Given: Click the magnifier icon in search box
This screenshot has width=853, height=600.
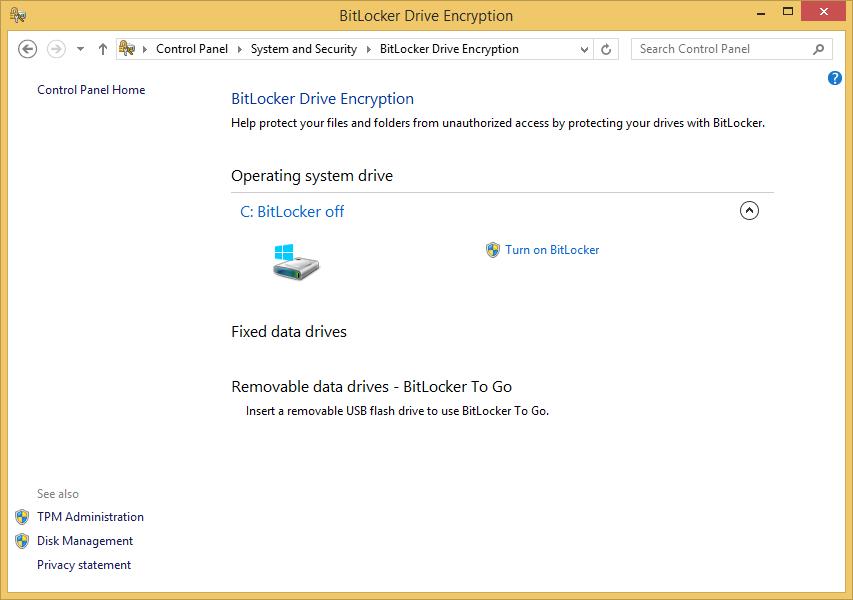Looking at the screenshot, I should [x=819, y=49].
